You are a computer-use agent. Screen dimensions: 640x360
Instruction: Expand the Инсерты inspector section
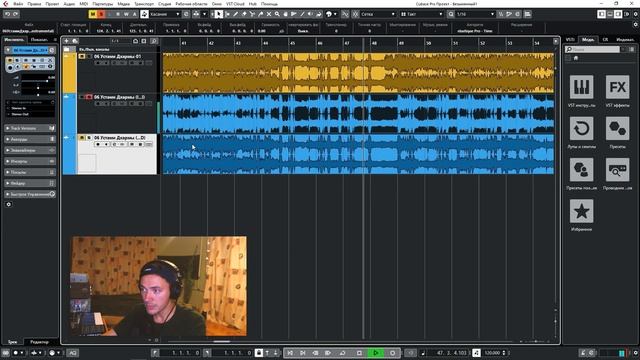coord(30,161)
